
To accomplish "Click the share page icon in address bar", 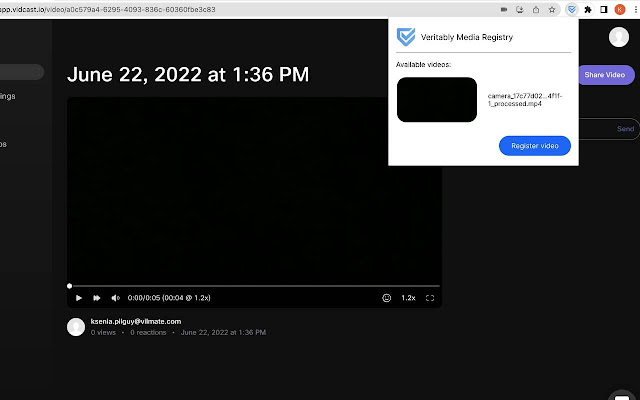I will click(x=536, y=9).
